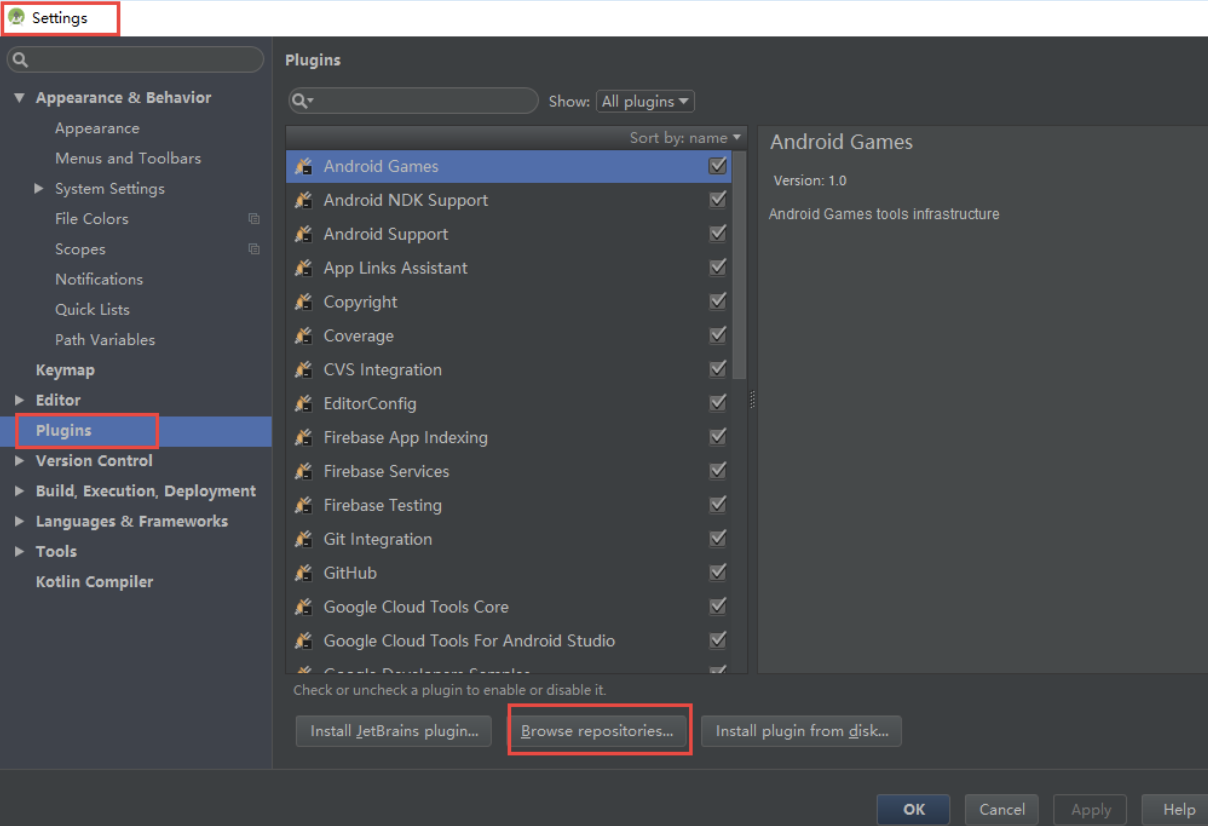
Task: Click the plugin icon beside Firebase App Indexing
Action: point(304,438)
